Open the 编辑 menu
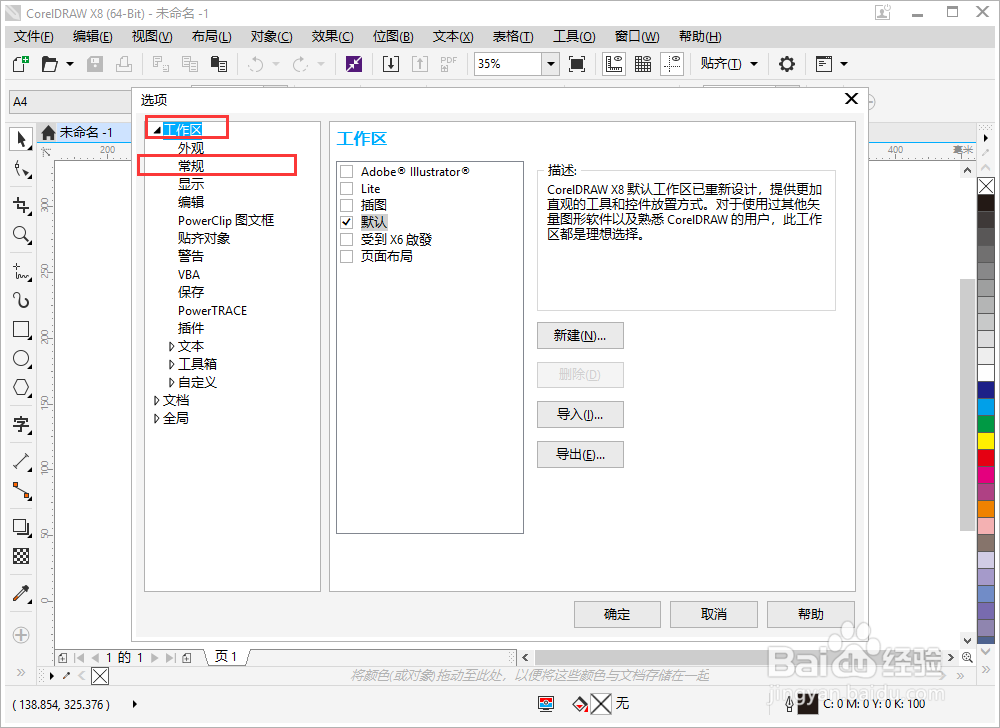The image size is (1000, 728). coord(92,36)
